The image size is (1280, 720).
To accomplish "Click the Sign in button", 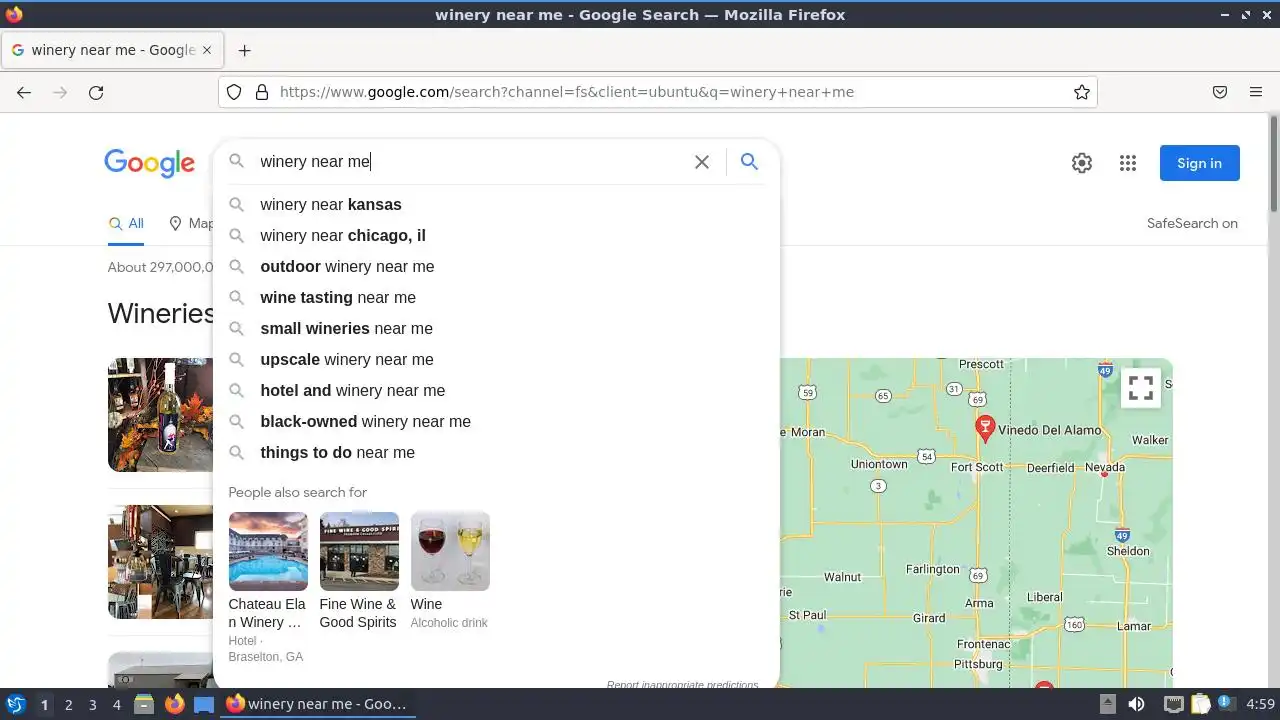I will coord(1199,163).
